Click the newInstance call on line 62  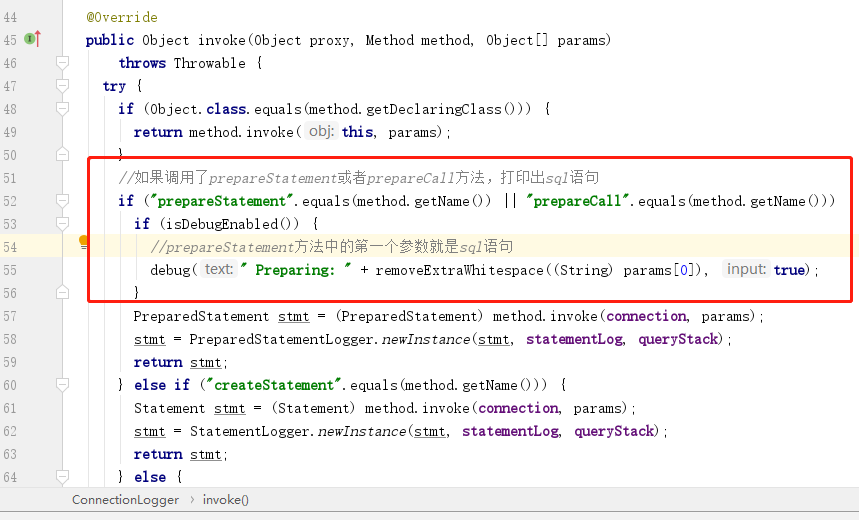[x=362, y=431]
